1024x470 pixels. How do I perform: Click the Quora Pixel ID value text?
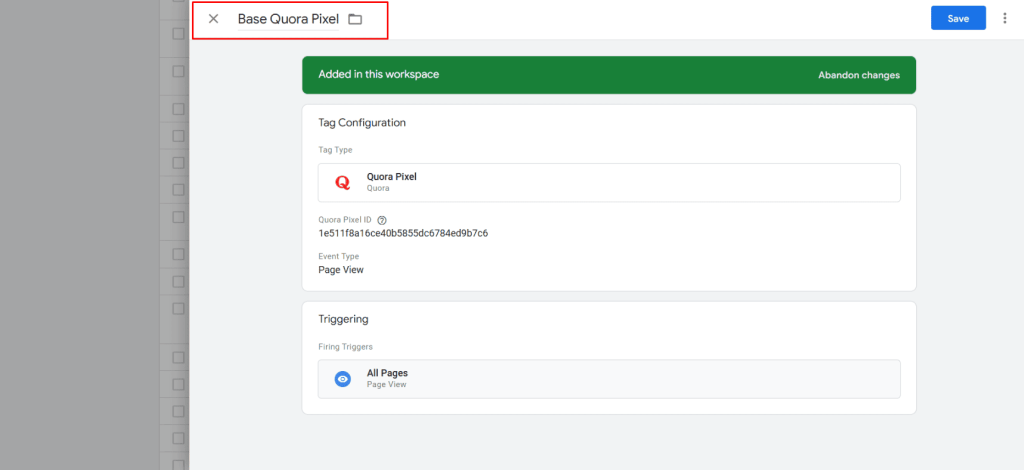tap(403, 233)
